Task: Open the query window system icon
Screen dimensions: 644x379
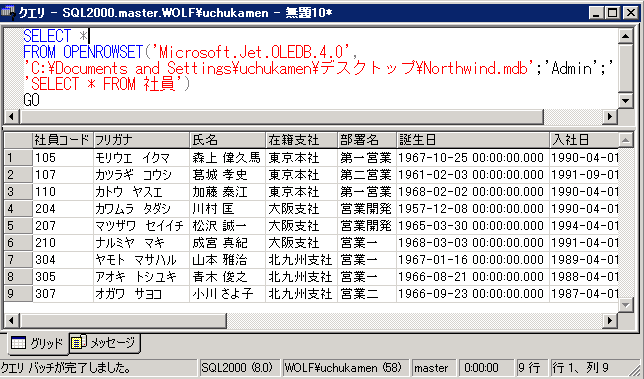Action: pyautogui.click(x=8, y=12)
